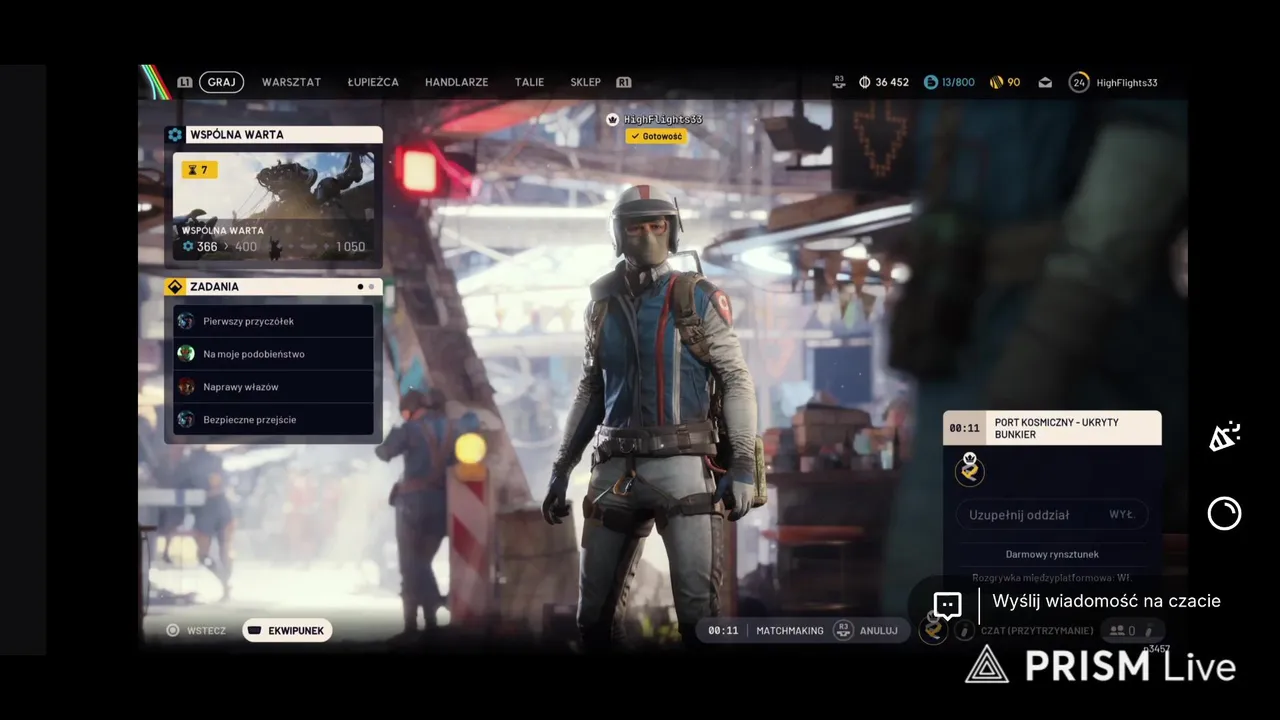
Task: Click the Gotowość ready status badge
Action: point(656,136)
